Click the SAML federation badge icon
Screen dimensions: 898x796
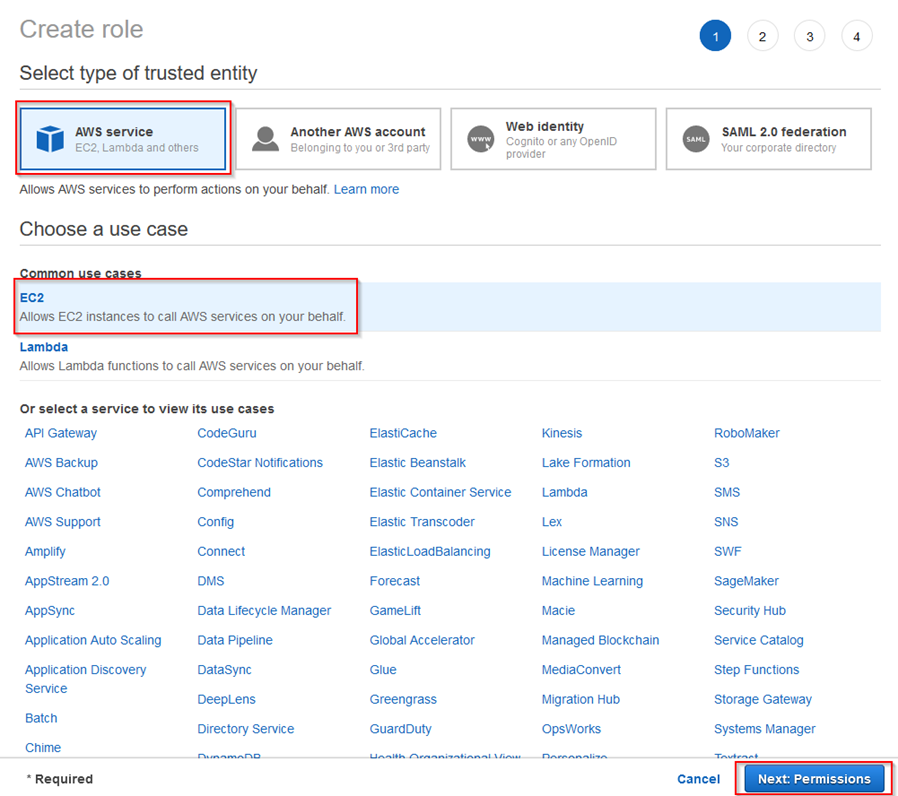[696, 139]
